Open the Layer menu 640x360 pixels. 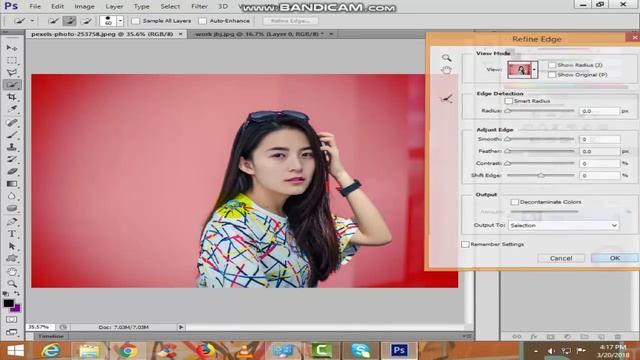click(x=114, y=7)
